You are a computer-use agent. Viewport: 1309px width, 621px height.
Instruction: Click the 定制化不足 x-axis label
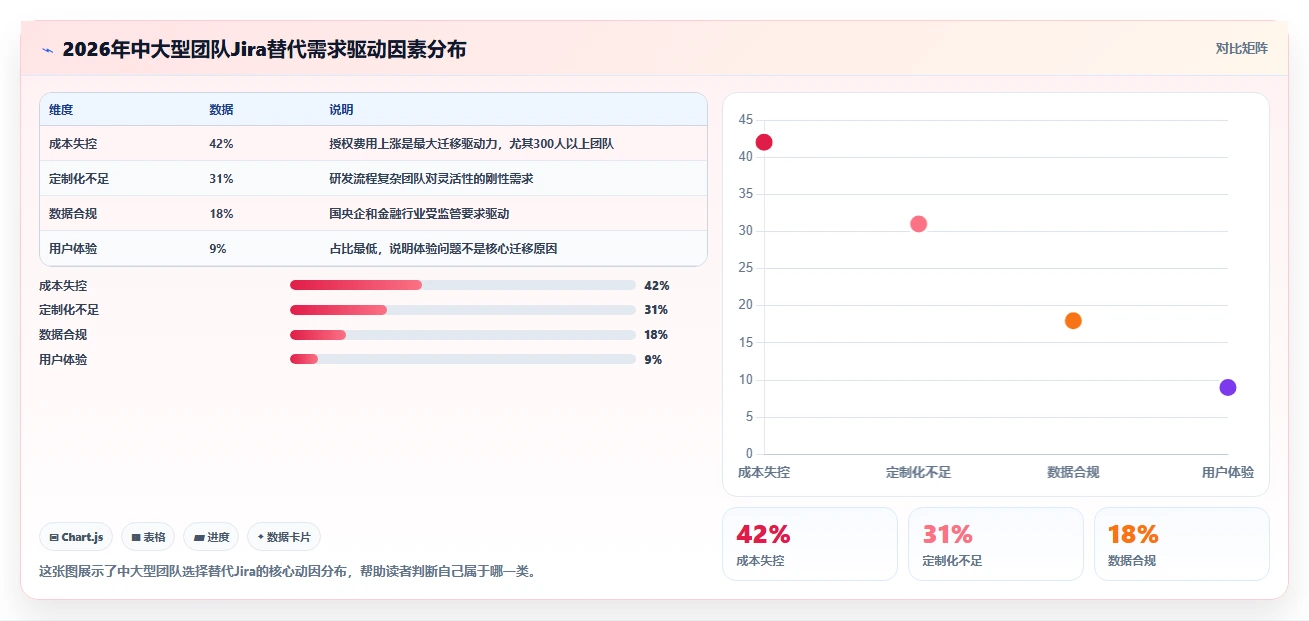pyautogui.click(x=918, y=472)
